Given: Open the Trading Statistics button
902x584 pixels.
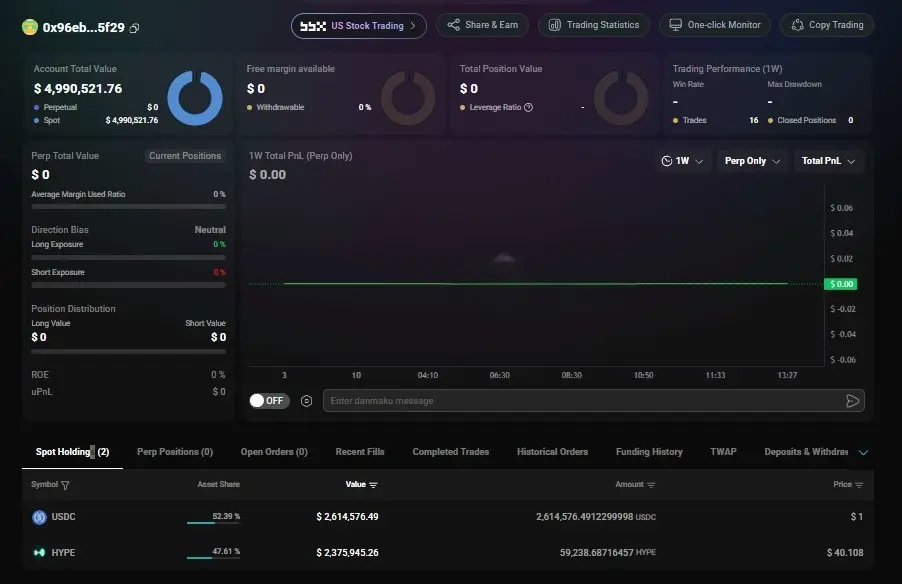Looking at the screenshot, I should click(x=594, y=25).
